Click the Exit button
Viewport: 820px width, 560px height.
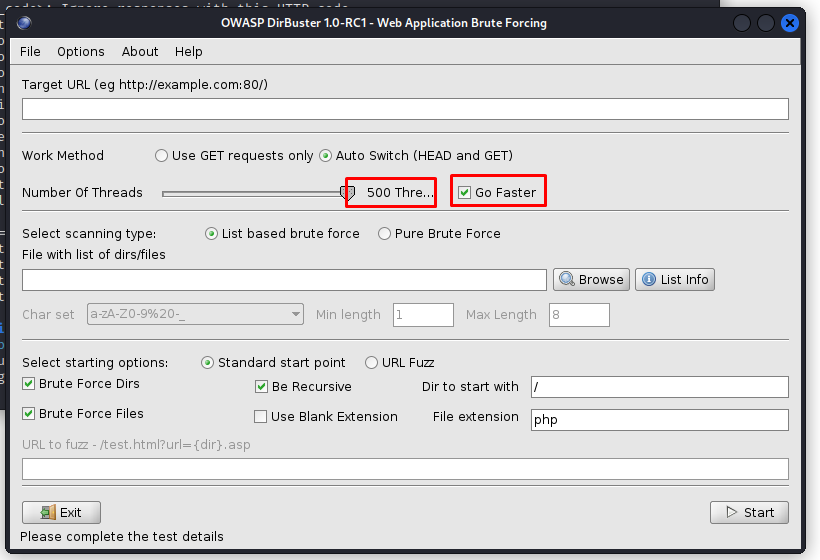61,512
